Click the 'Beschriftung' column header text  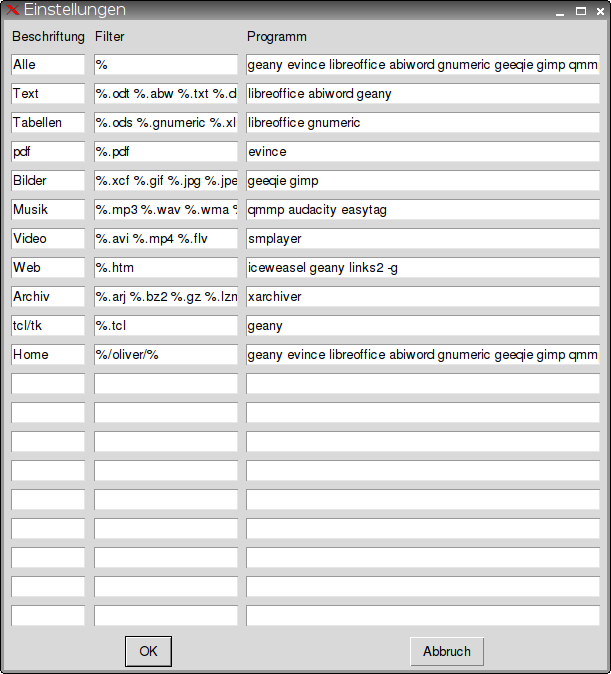48,37
